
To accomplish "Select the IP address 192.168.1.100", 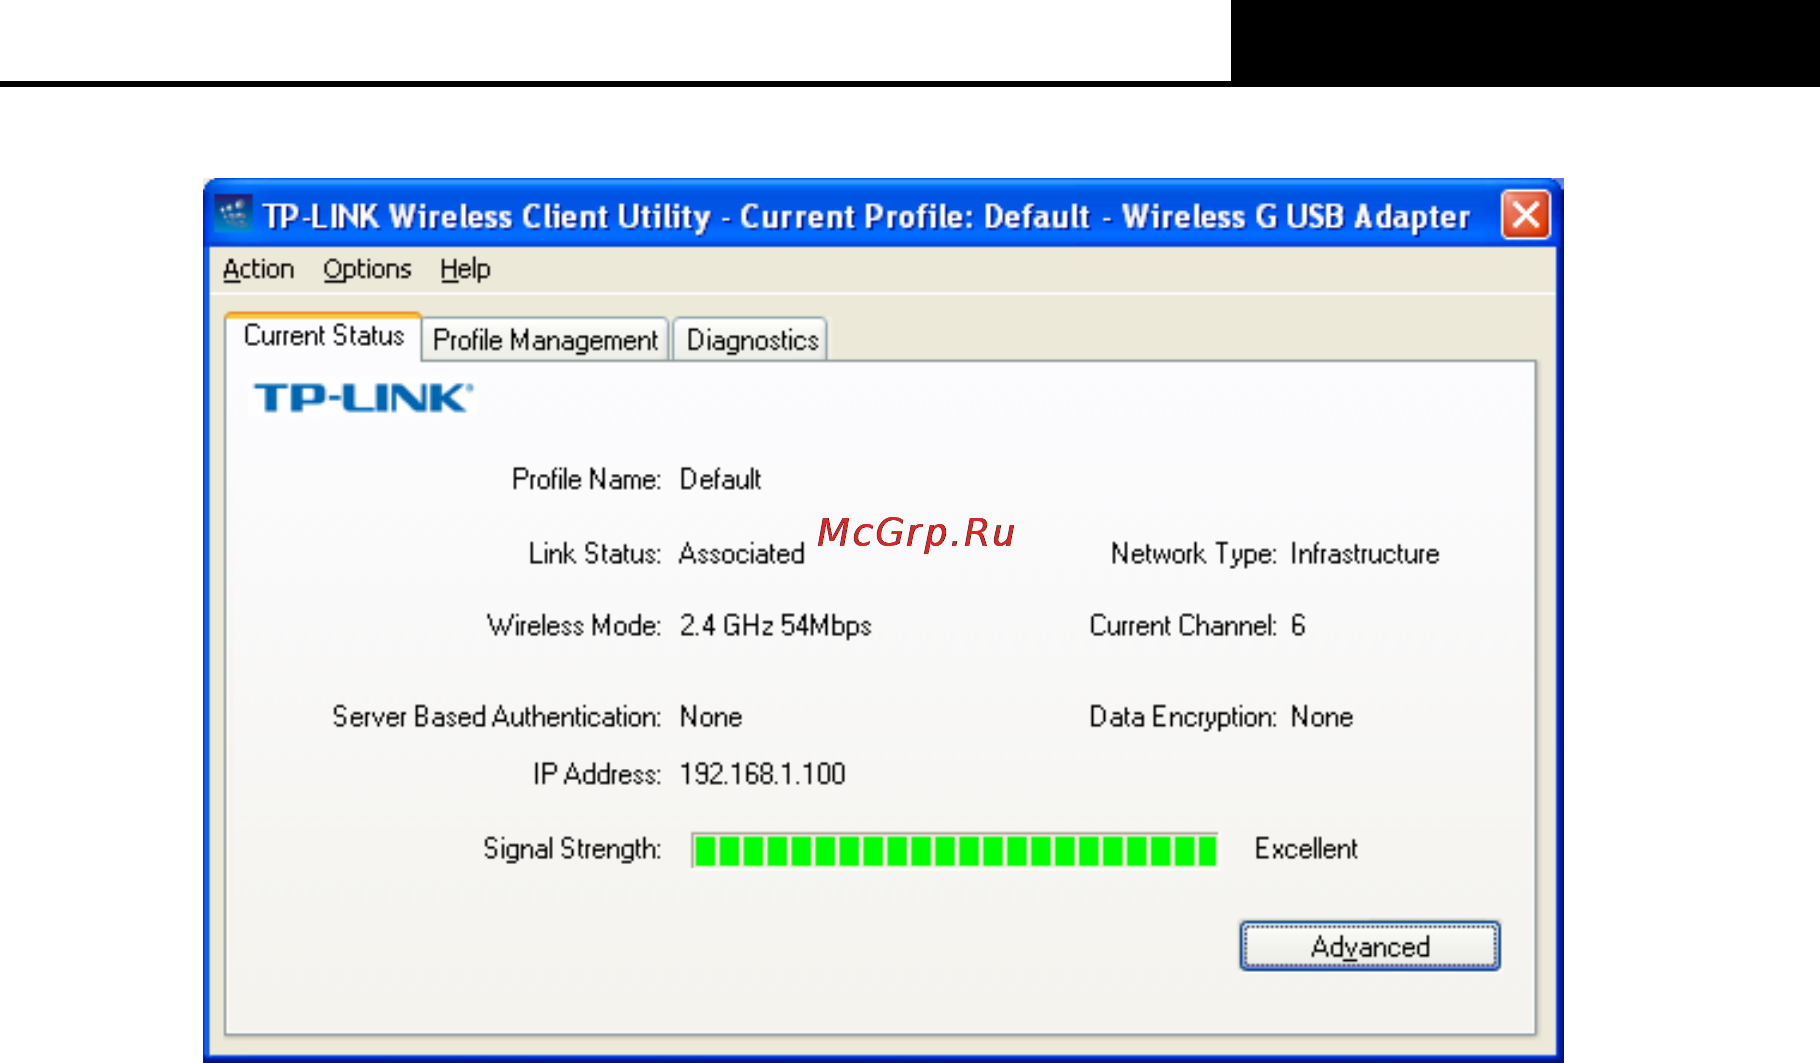I will (x=763, y=774).
